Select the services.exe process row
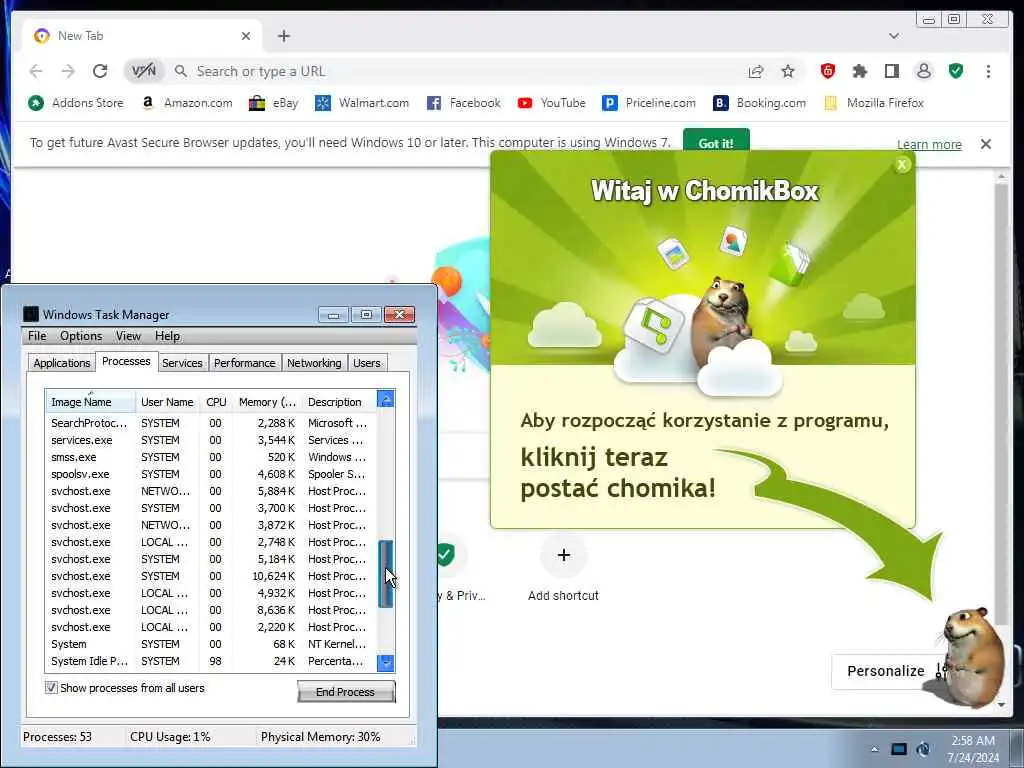Screen dimensions: 1024x768 (x=210, y=440)
